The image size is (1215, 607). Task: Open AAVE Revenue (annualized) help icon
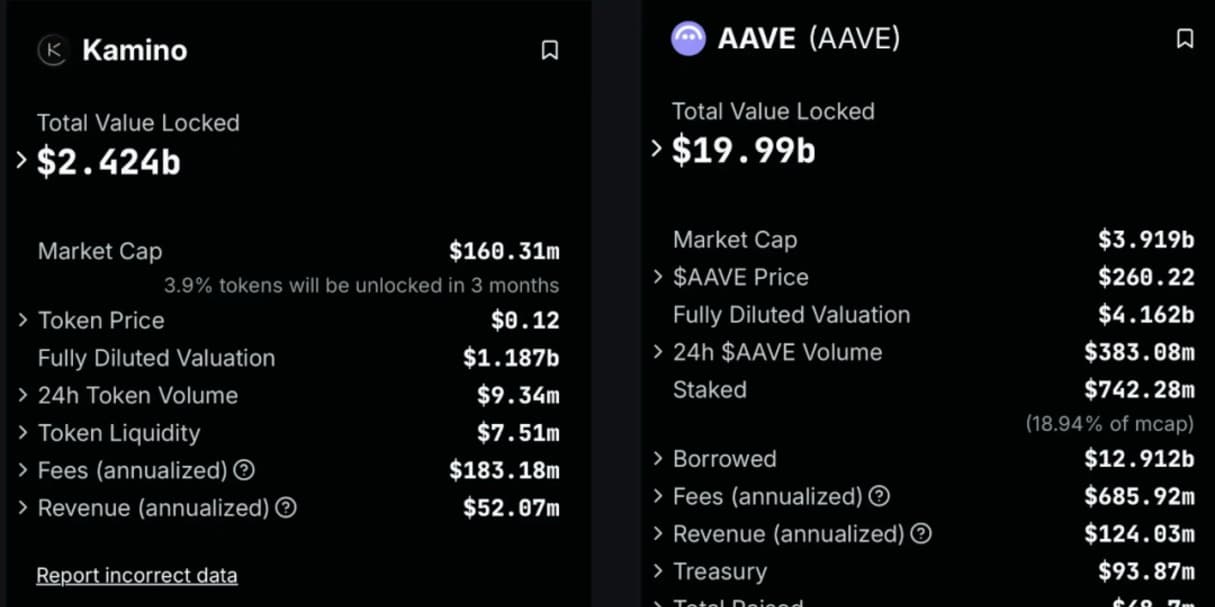[921, 534]
